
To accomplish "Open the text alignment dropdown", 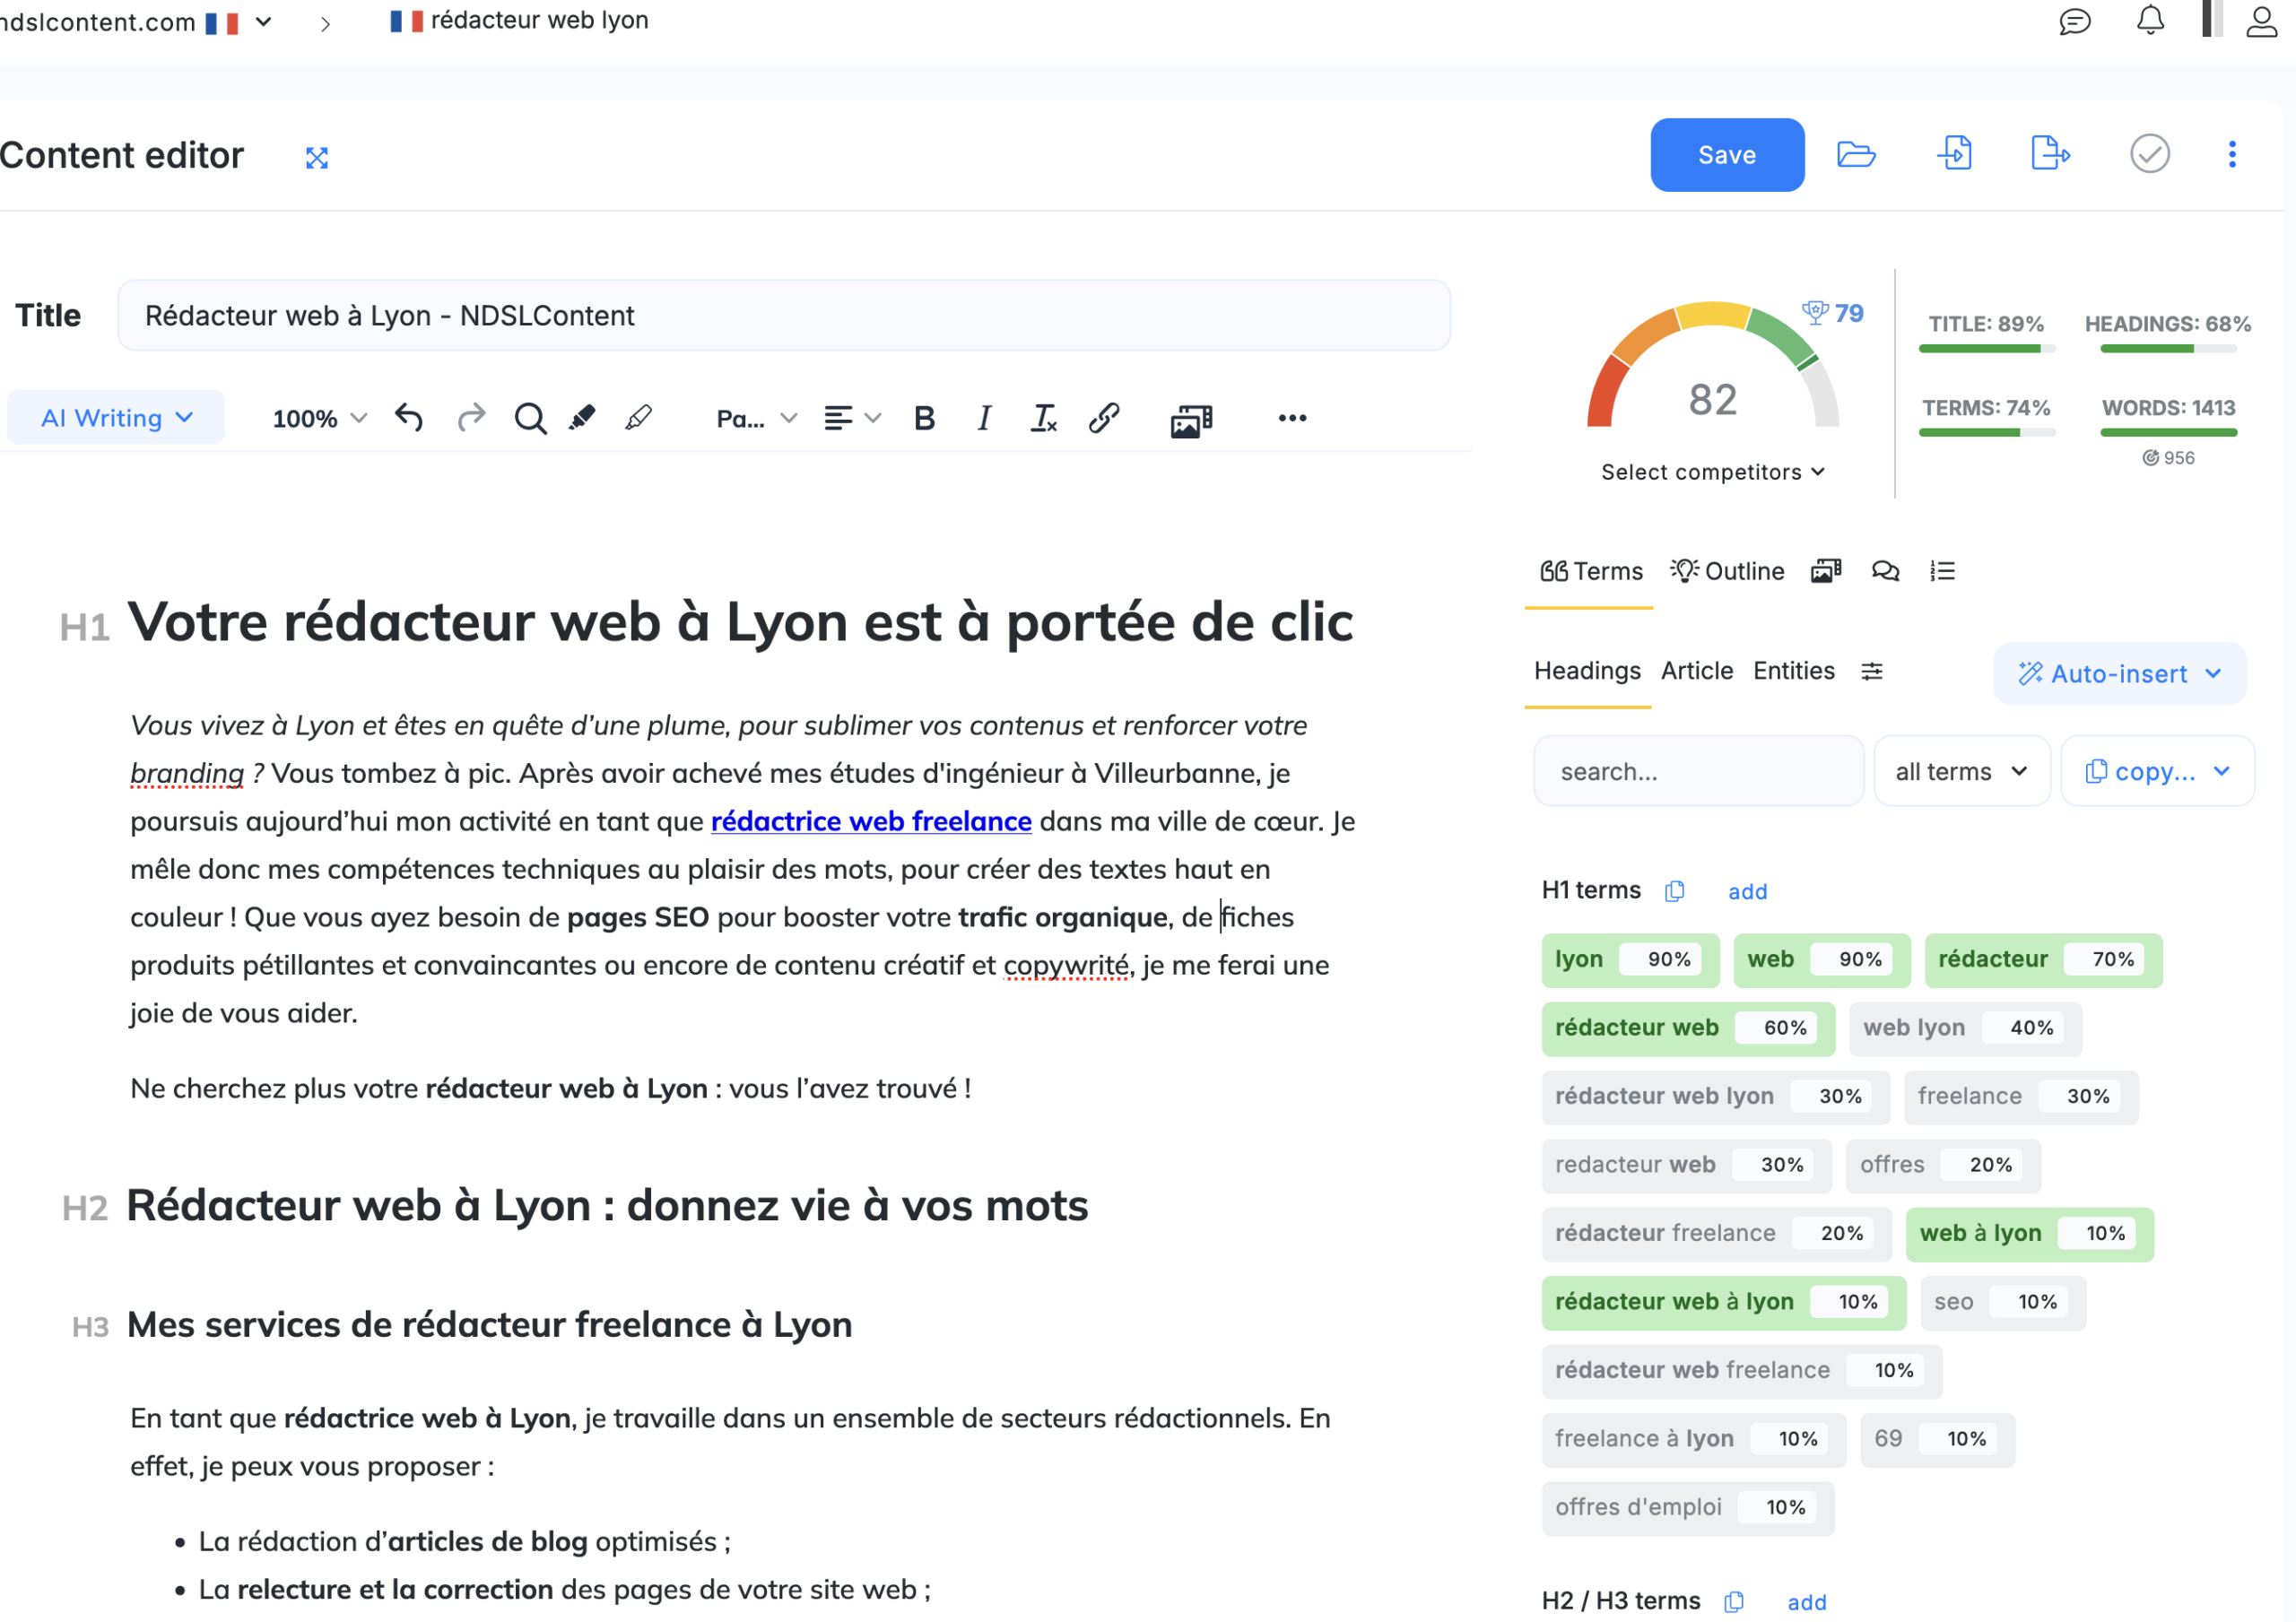I will click(x=851, y=418).
